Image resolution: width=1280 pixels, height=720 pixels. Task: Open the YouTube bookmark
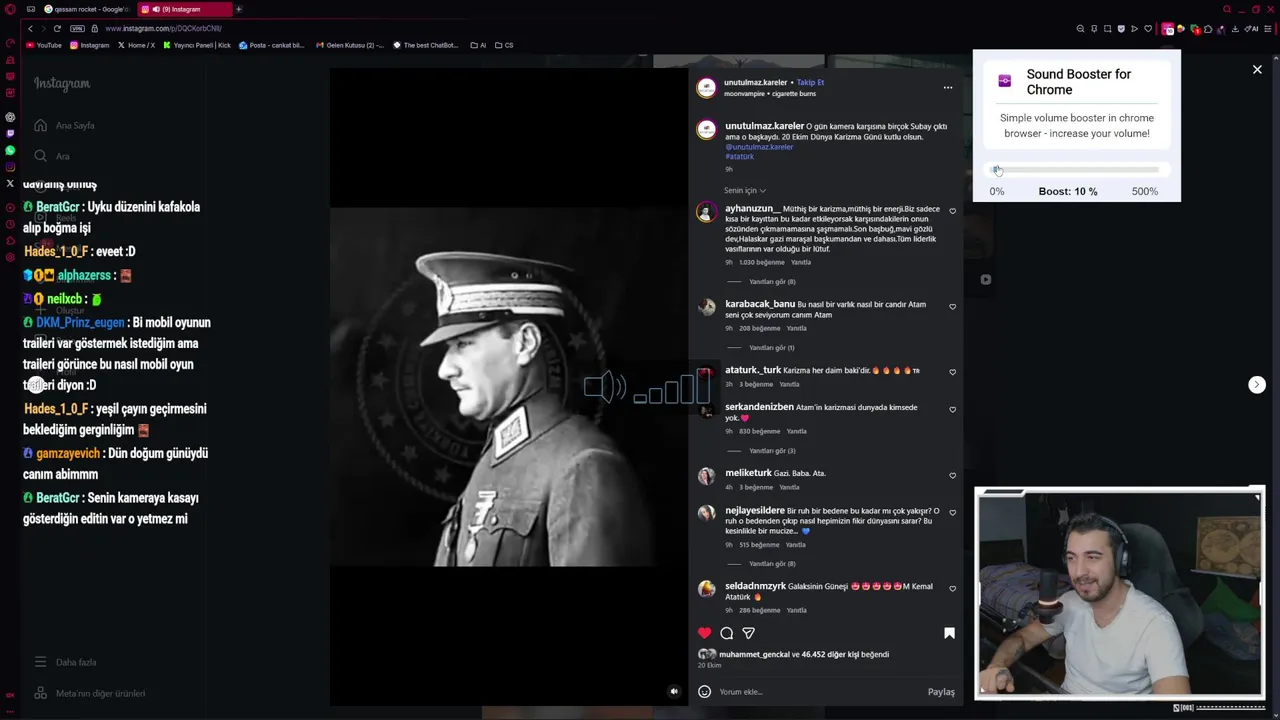point(44,45)
